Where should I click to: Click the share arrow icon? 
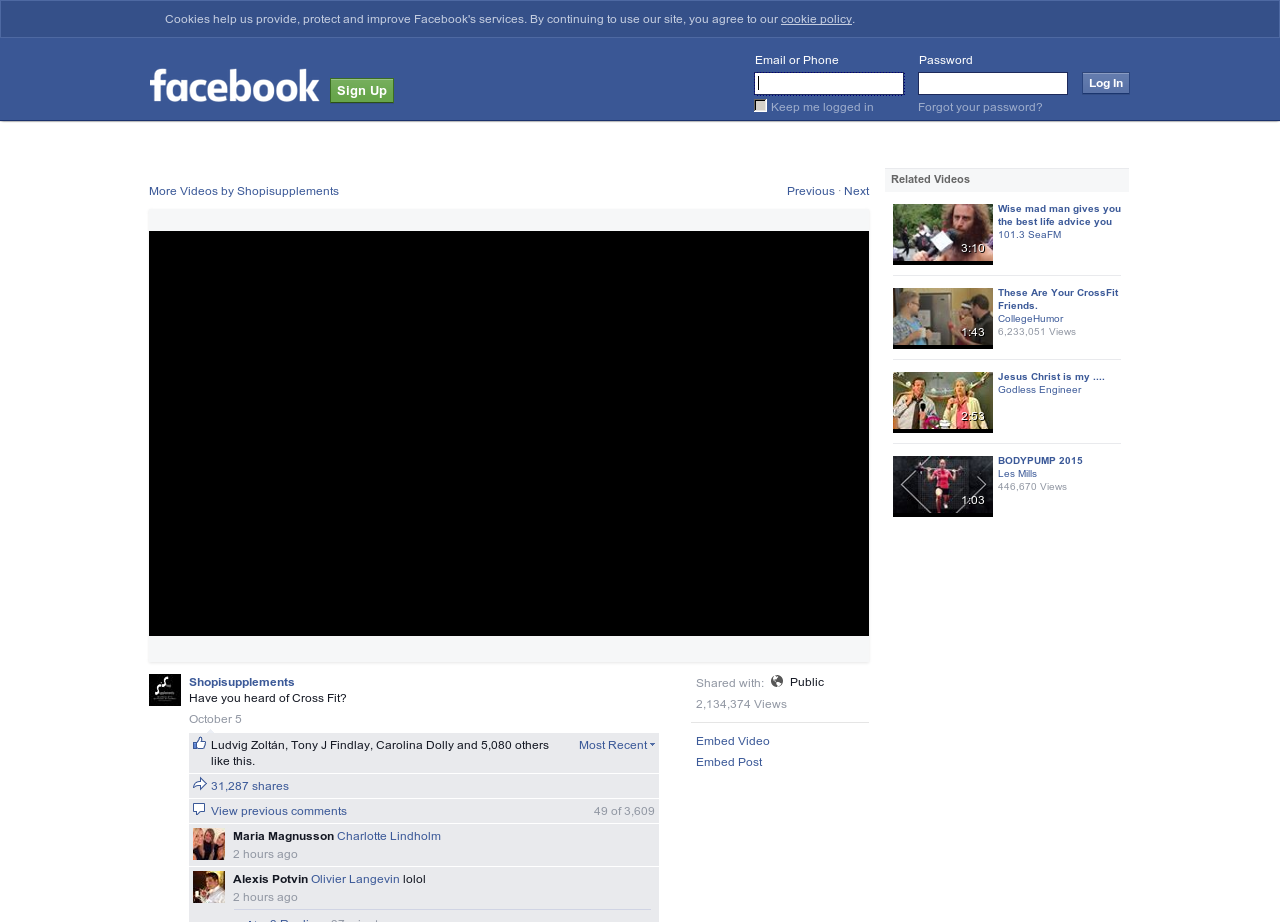tap(199, 784)
